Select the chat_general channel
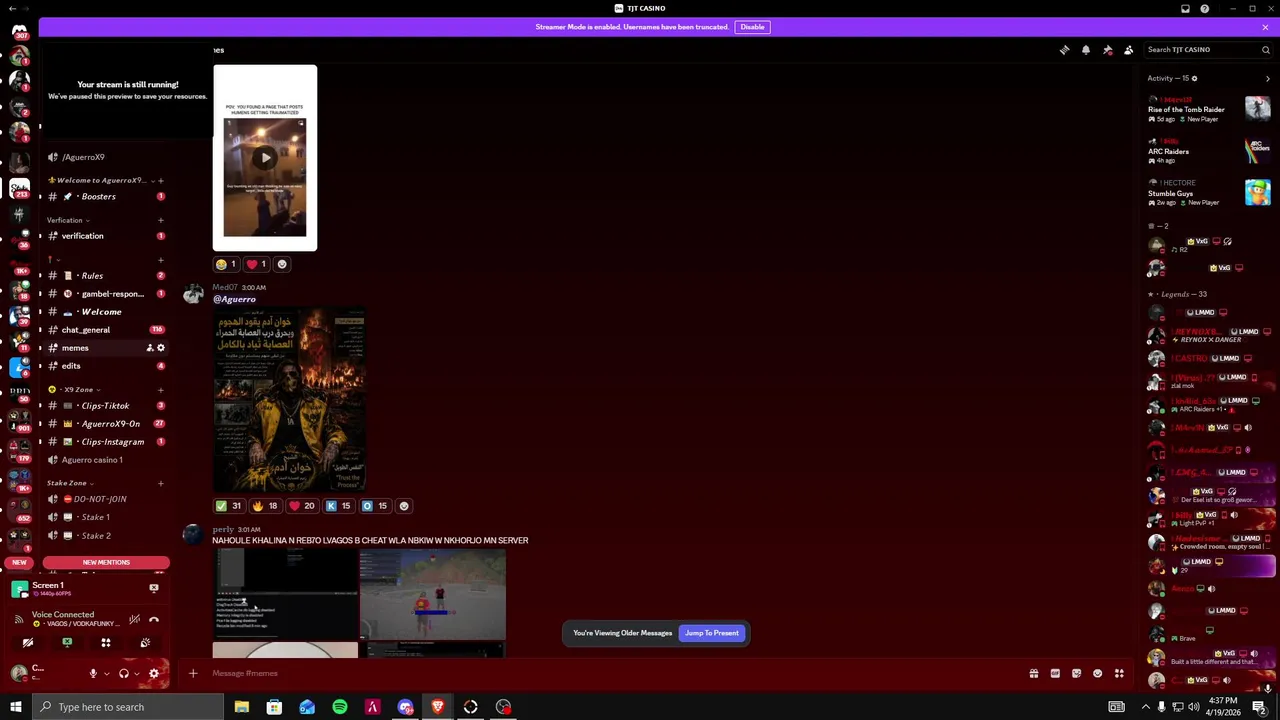1280x720 pixels. (x=107, y=329)
